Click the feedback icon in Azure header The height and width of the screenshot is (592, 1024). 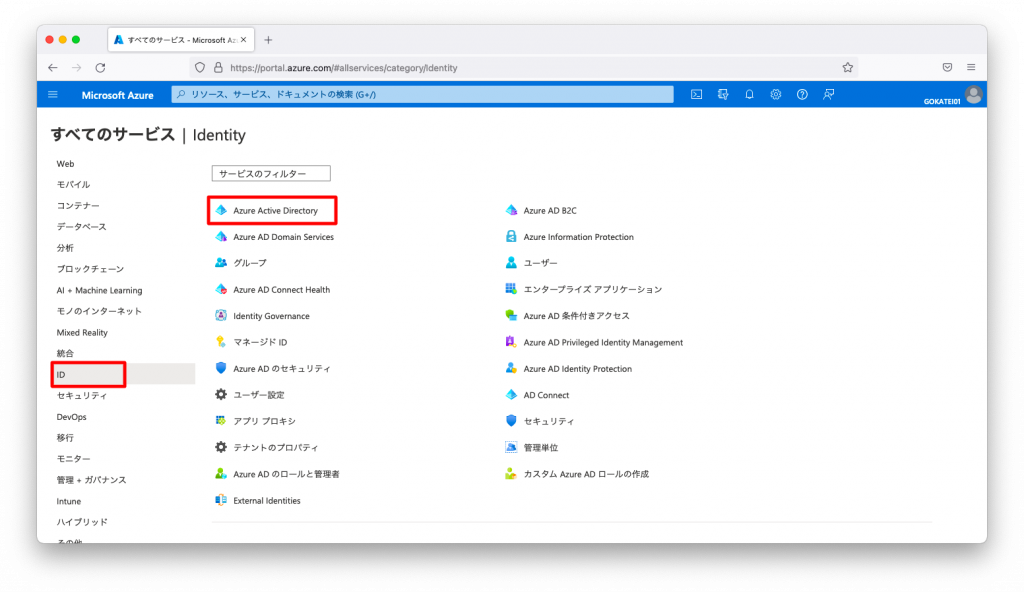828,95
